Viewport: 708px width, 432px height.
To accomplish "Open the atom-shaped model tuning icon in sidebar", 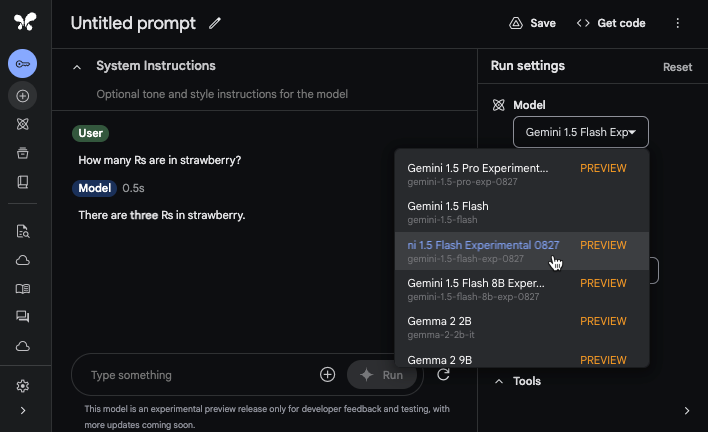I will click(23, 124).
